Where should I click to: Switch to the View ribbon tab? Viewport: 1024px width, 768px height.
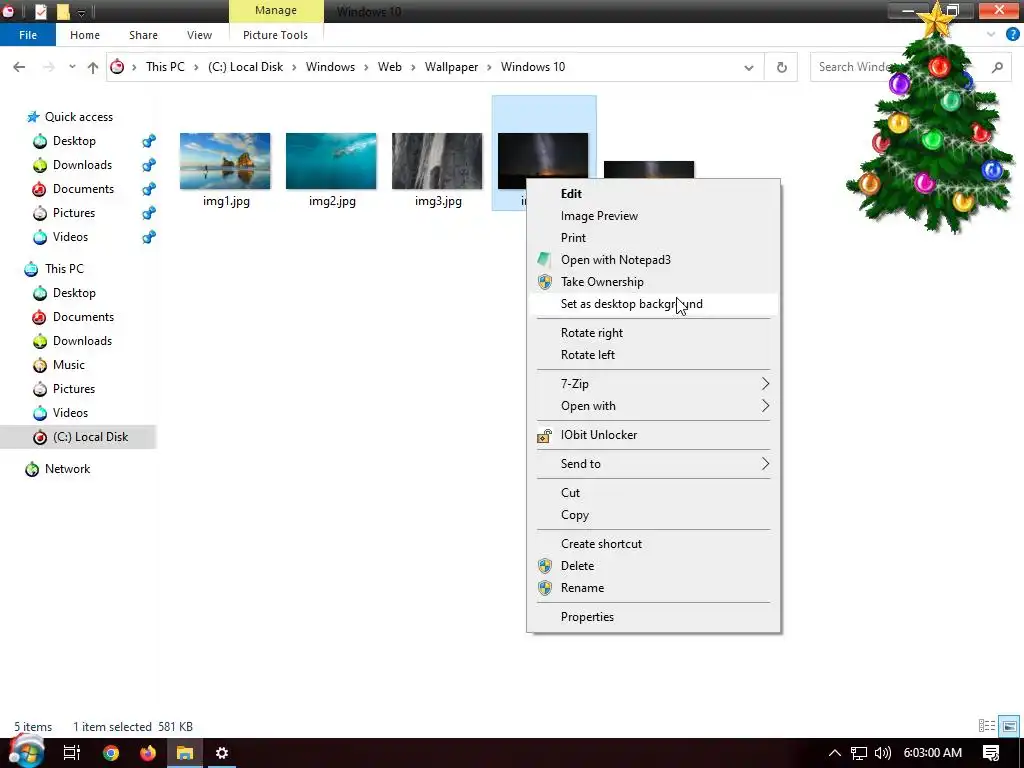click(199, 35)
